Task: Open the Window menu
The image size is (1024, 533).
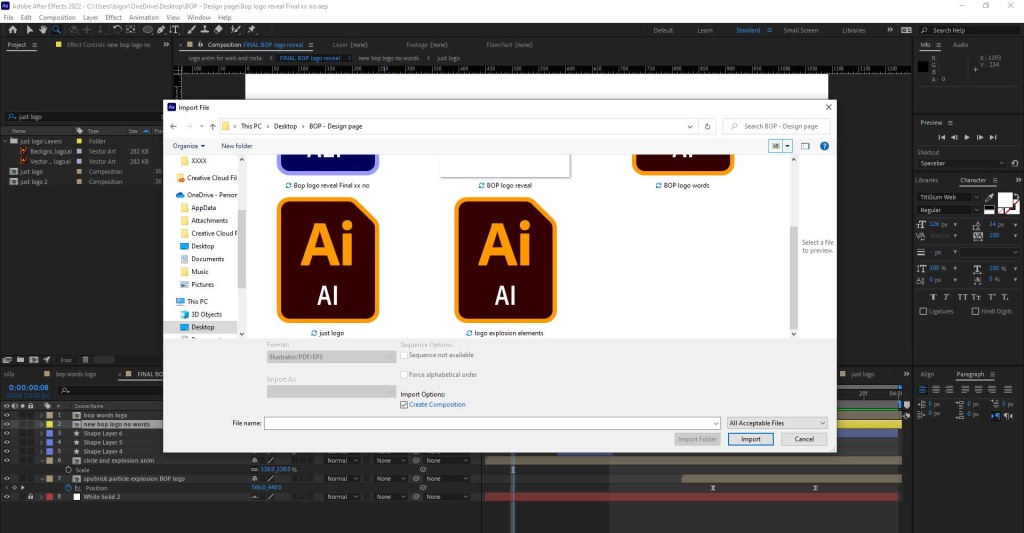Action: point(199,18)
